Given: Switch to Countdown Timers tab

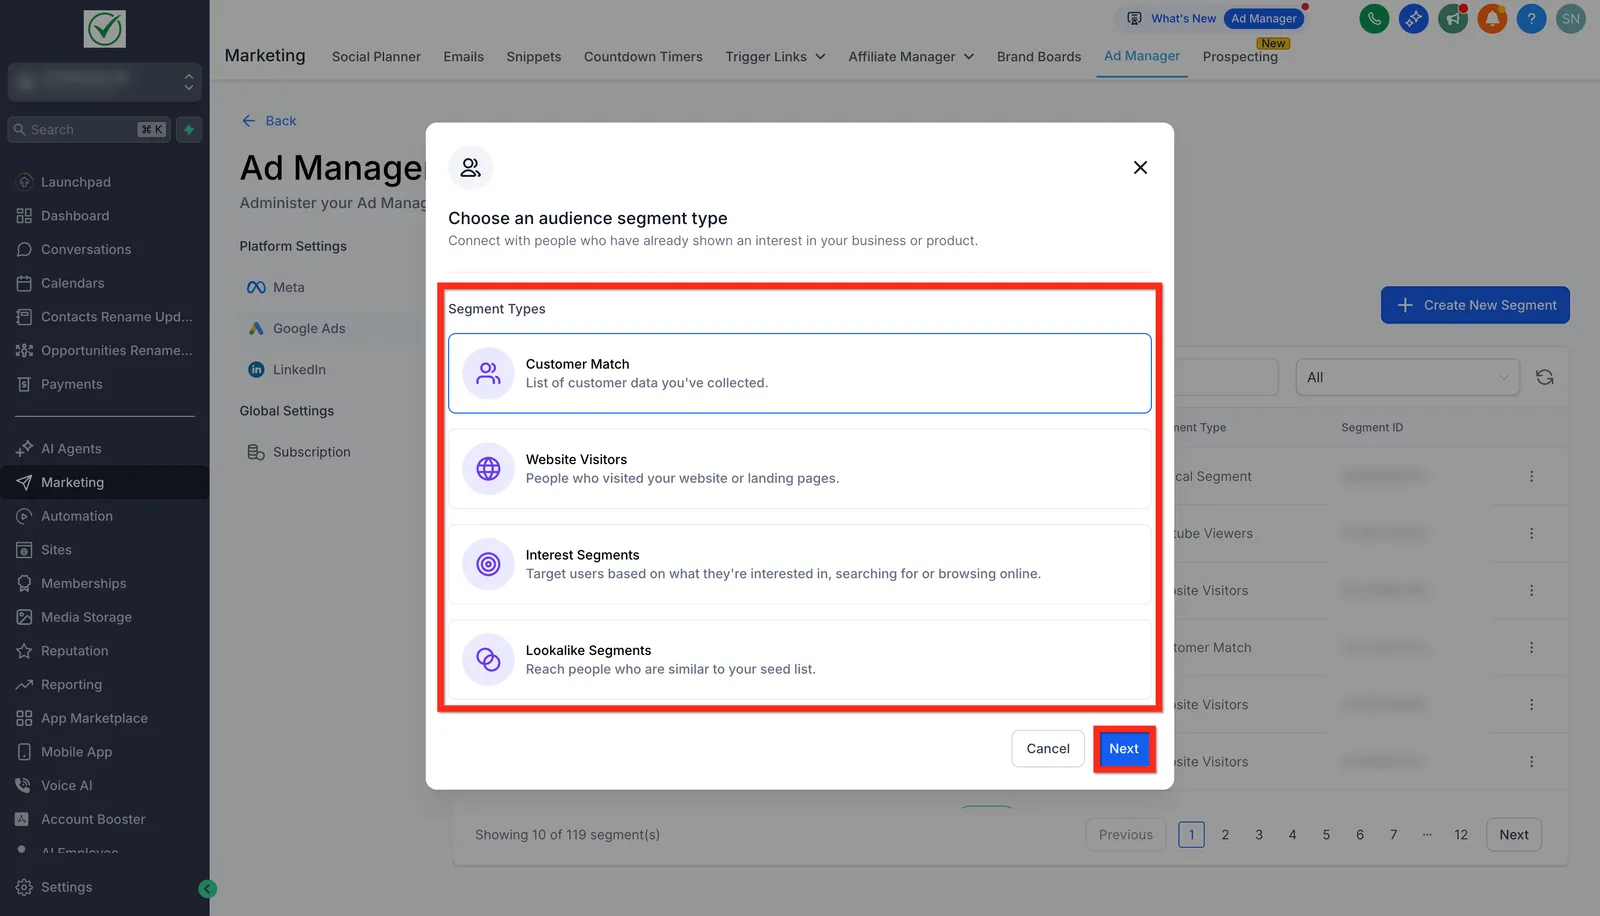Looking at the screenshot, I should [643, 57].
